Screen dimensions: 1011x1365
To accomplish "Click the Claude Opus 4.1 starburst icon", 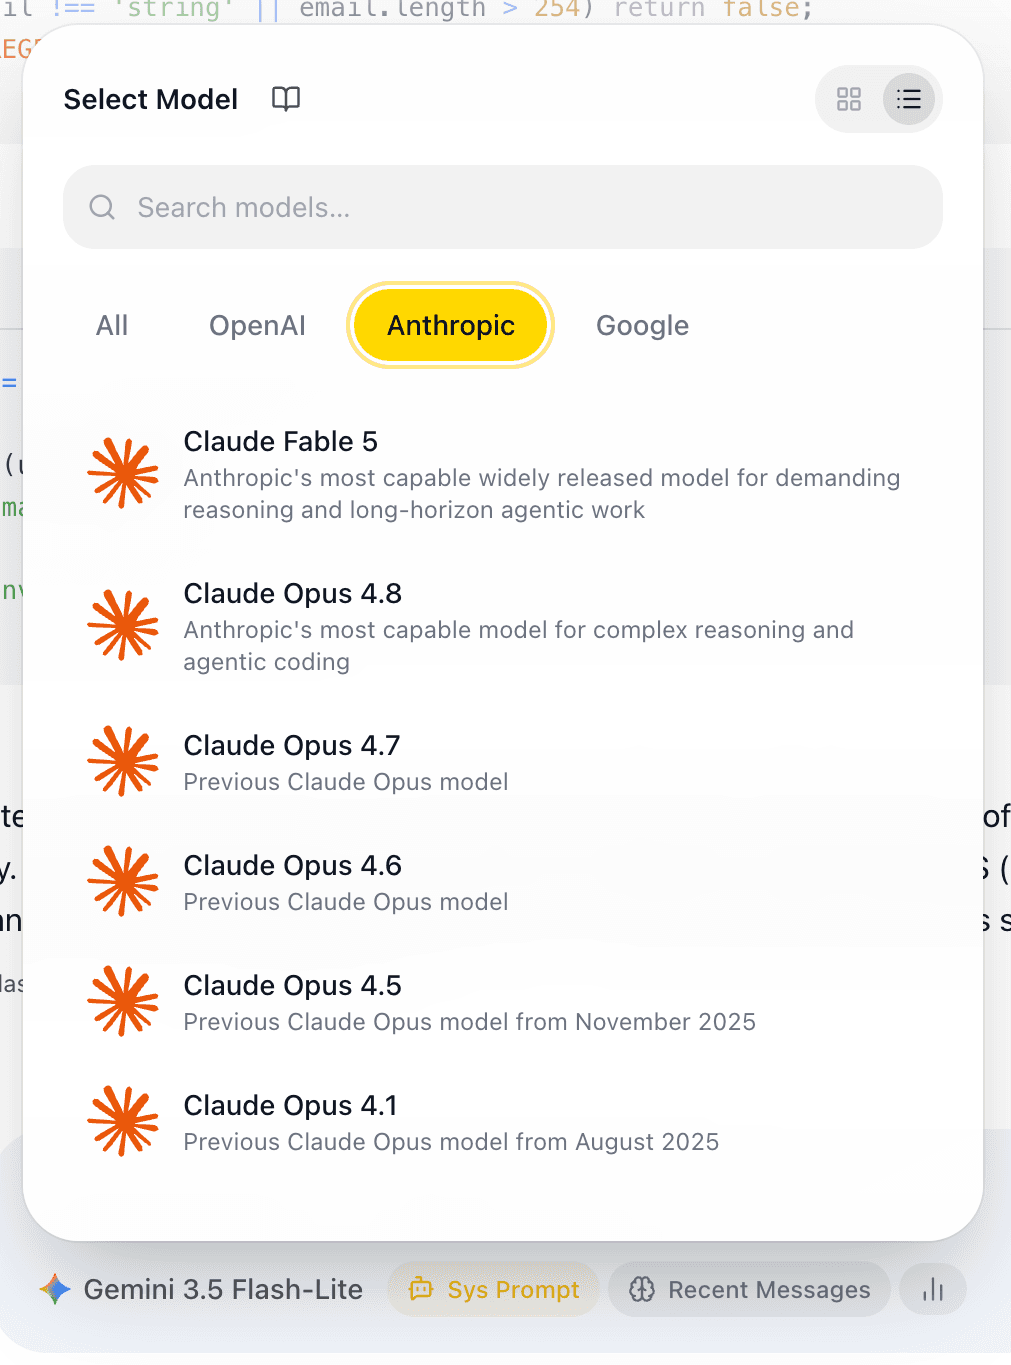I will pos(123,1121).
